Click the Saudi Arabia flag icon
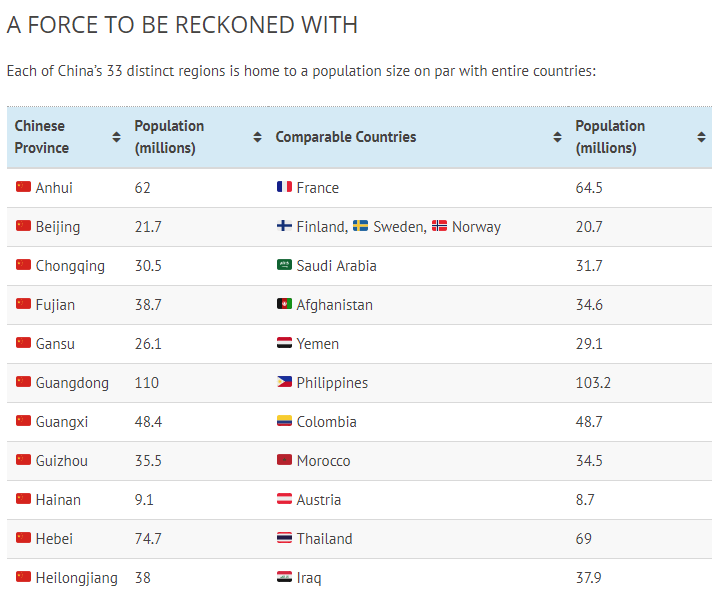The width and height of the screenshot is (717, 598). coord(284,265)
